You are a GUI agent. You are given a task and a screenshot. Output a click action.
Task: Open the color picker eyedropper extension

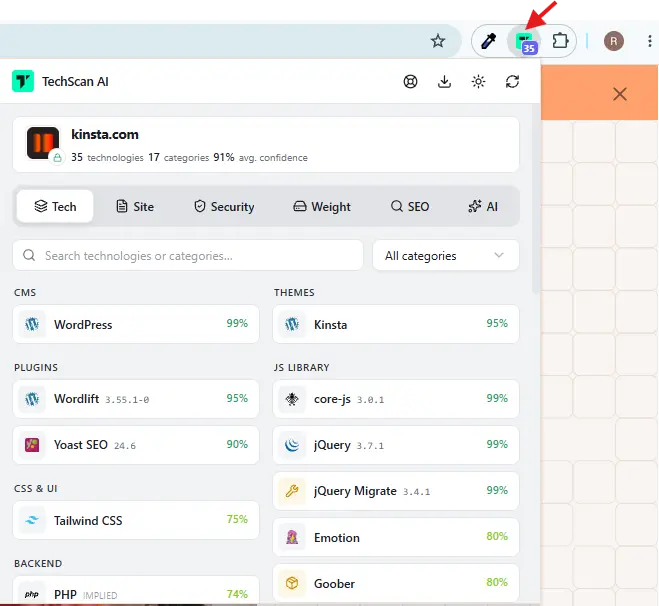point(488,41)
